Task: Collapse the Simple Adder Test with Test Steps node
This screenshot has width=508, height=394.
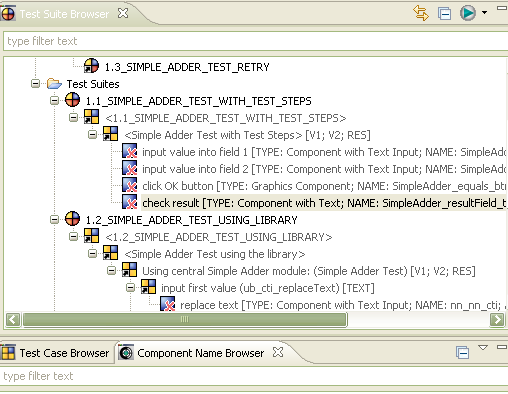Action: click(92, 134)
